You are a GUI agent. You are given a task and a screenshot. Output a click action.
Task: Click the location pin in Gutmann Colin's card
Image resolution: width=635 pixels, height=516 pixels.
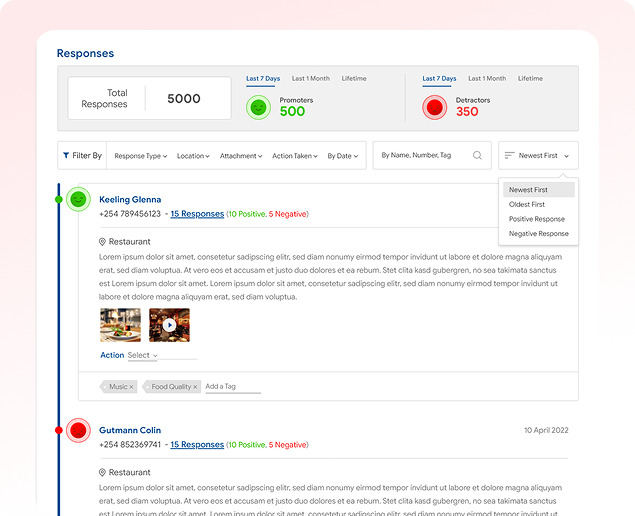[102, 472]
